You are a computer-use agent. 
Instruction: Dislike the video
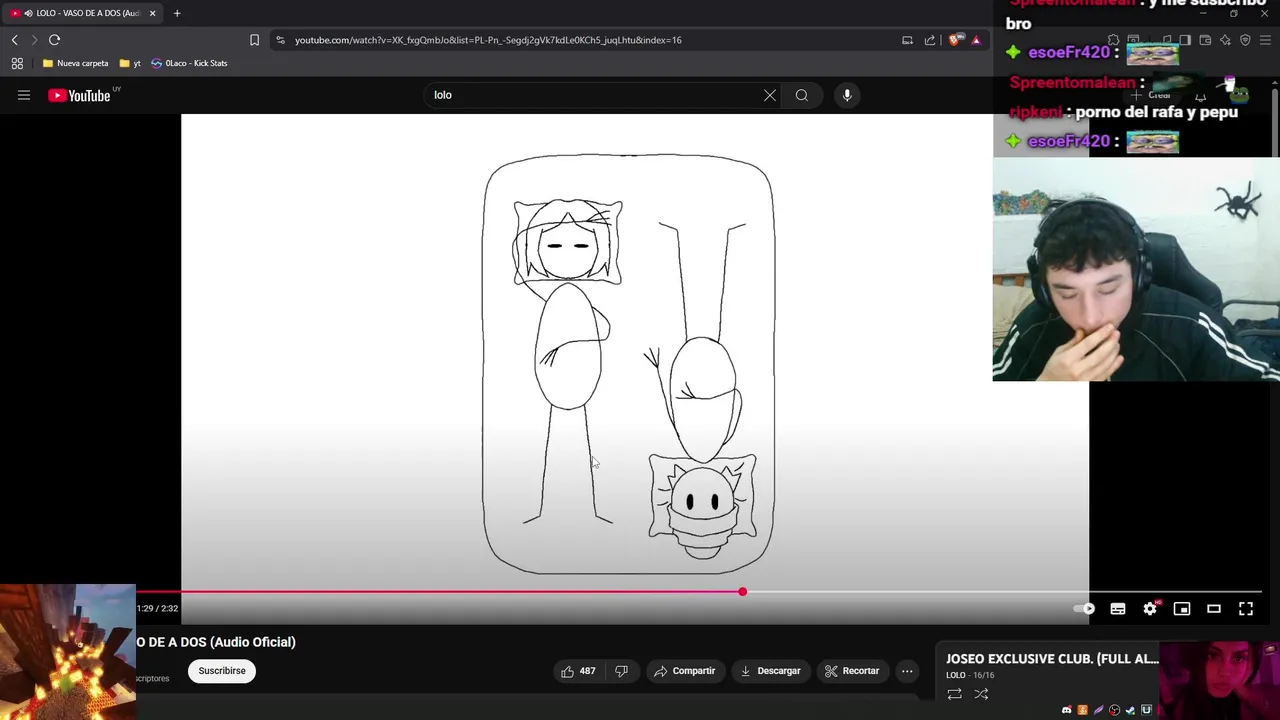click(621, 671)
